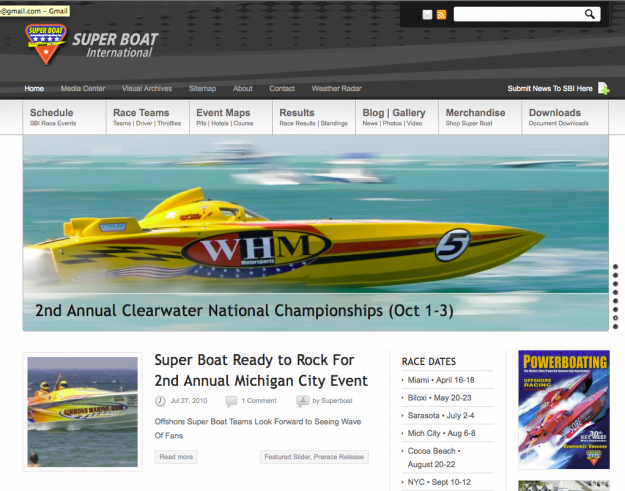Open the Simmons Marine boat article thumbnail
Screen dimensions: 625x491
(83, 412)
